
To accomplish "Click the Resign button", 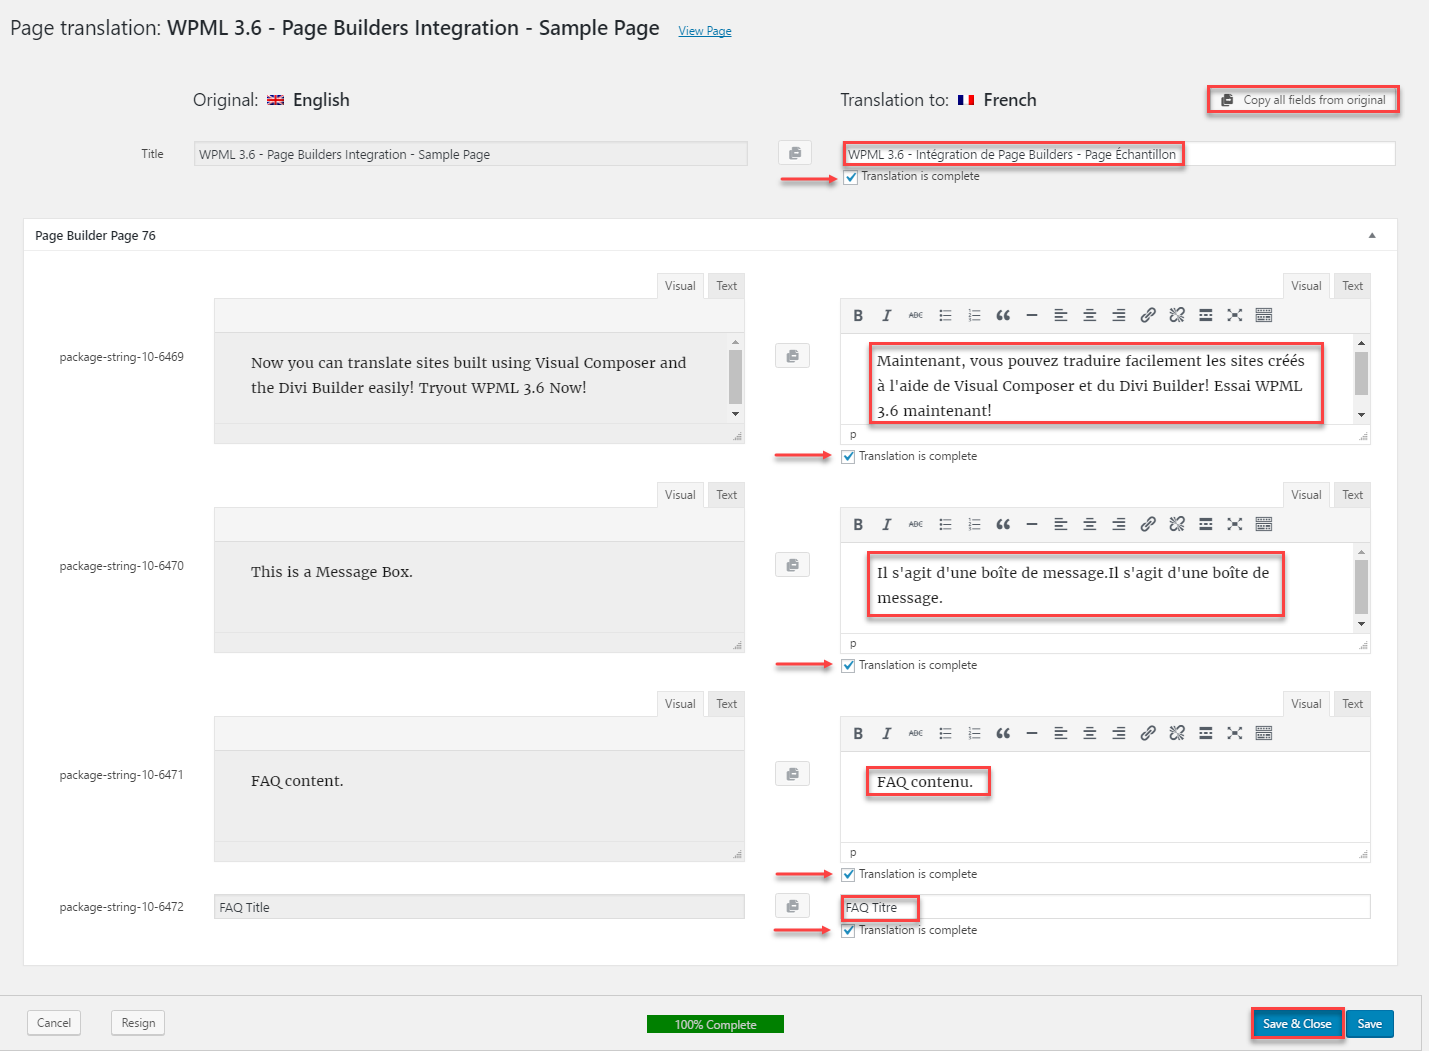I will 138,1023.
